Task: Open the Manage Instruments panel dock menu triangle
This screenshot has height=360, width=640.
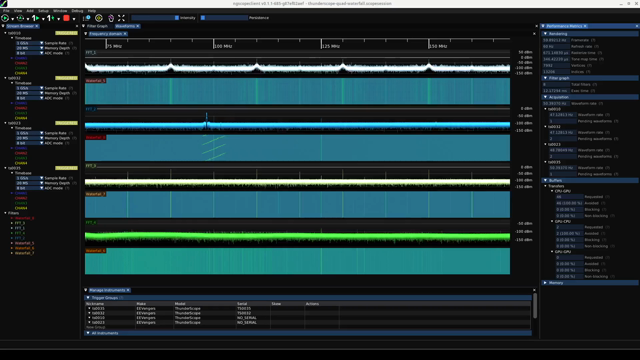Action: click(86, 290)
